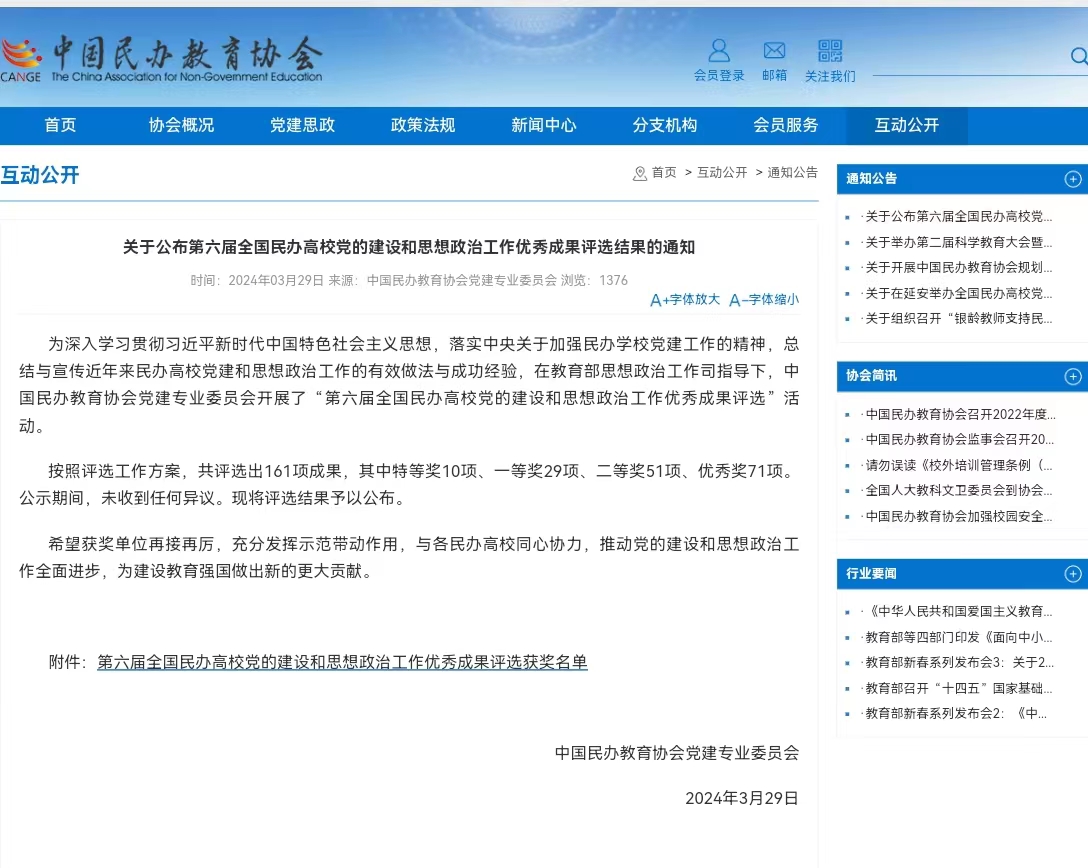Click the location pin icon in breadcrumb
This screenshot has height=868, width=1088.
(x=640, y=174)
